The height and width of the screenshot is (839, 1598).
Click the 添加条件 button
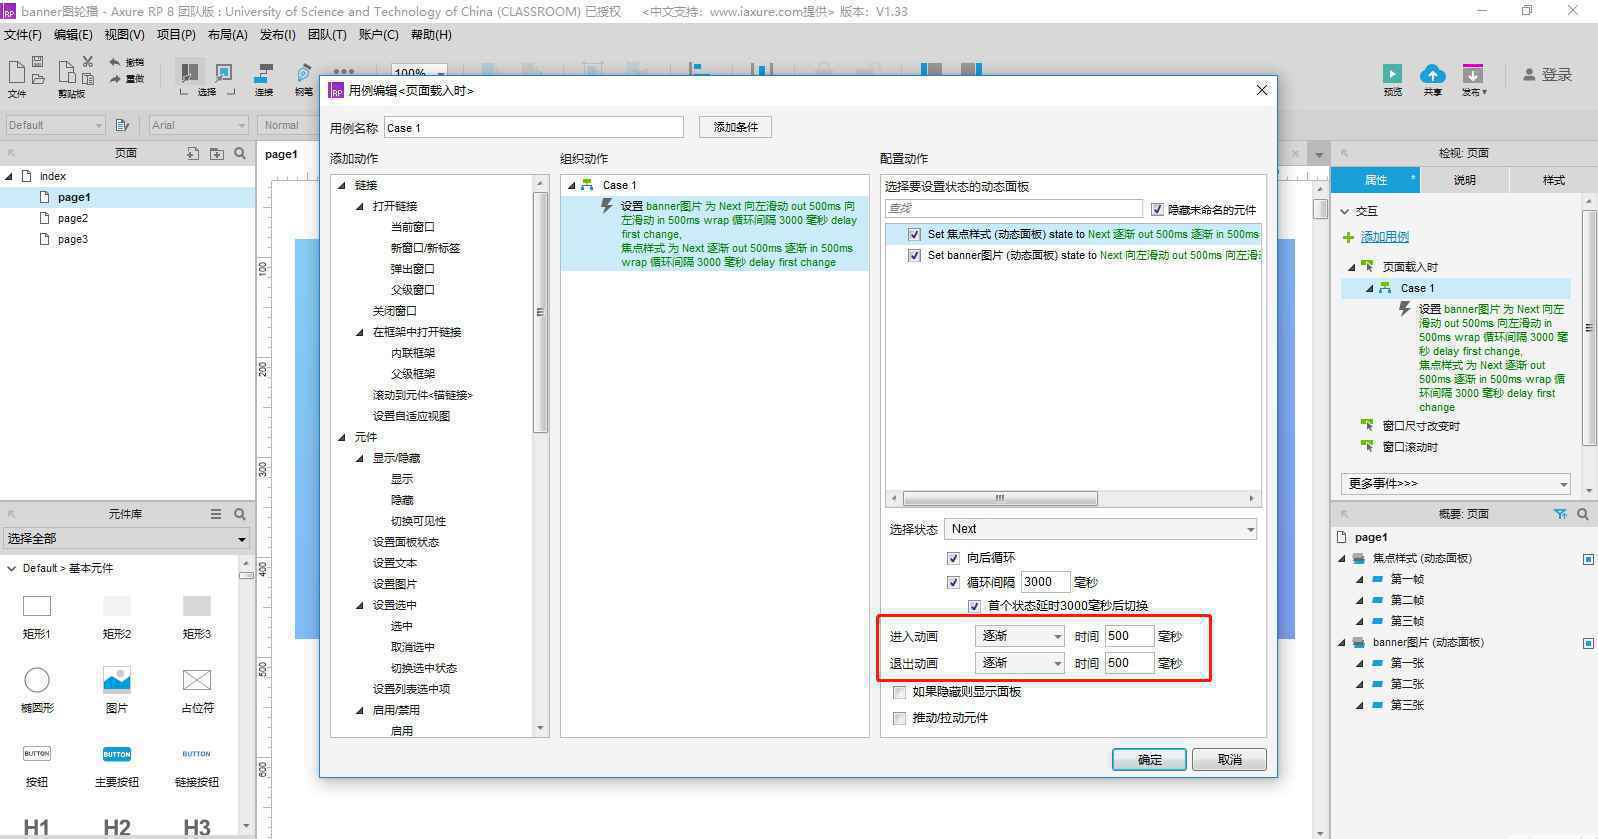pos(735,127)
